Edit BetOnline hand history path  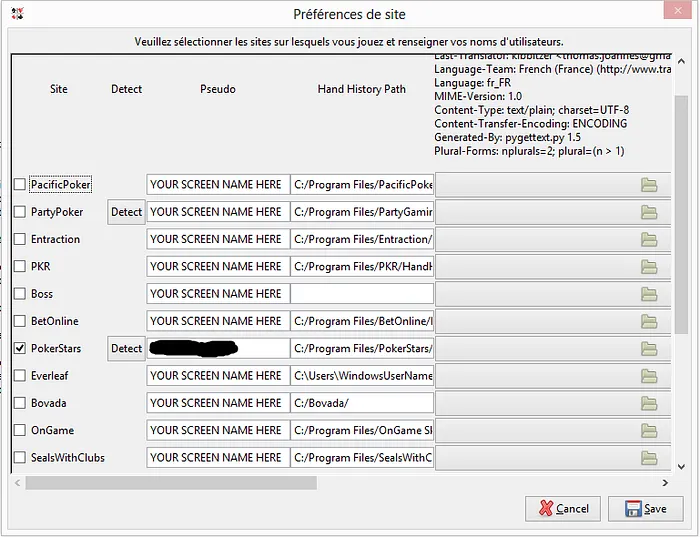362,321
